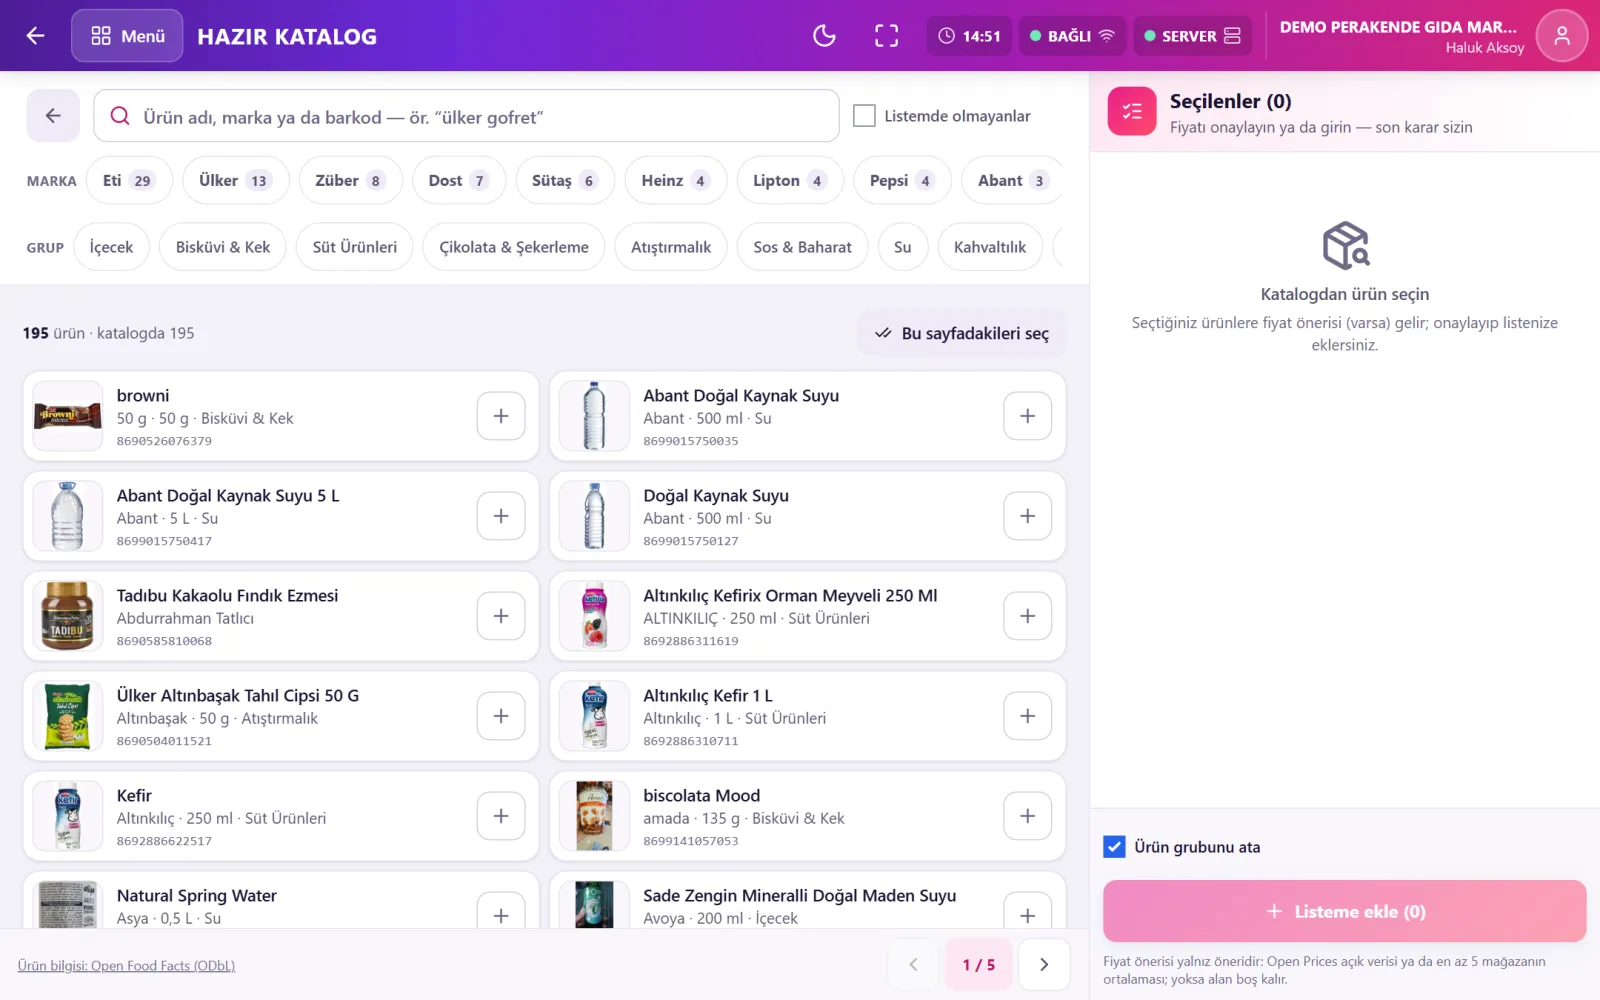
Task: Toggle dark mode moon icon
Action: pyautogui.click(x=824, y=36)
